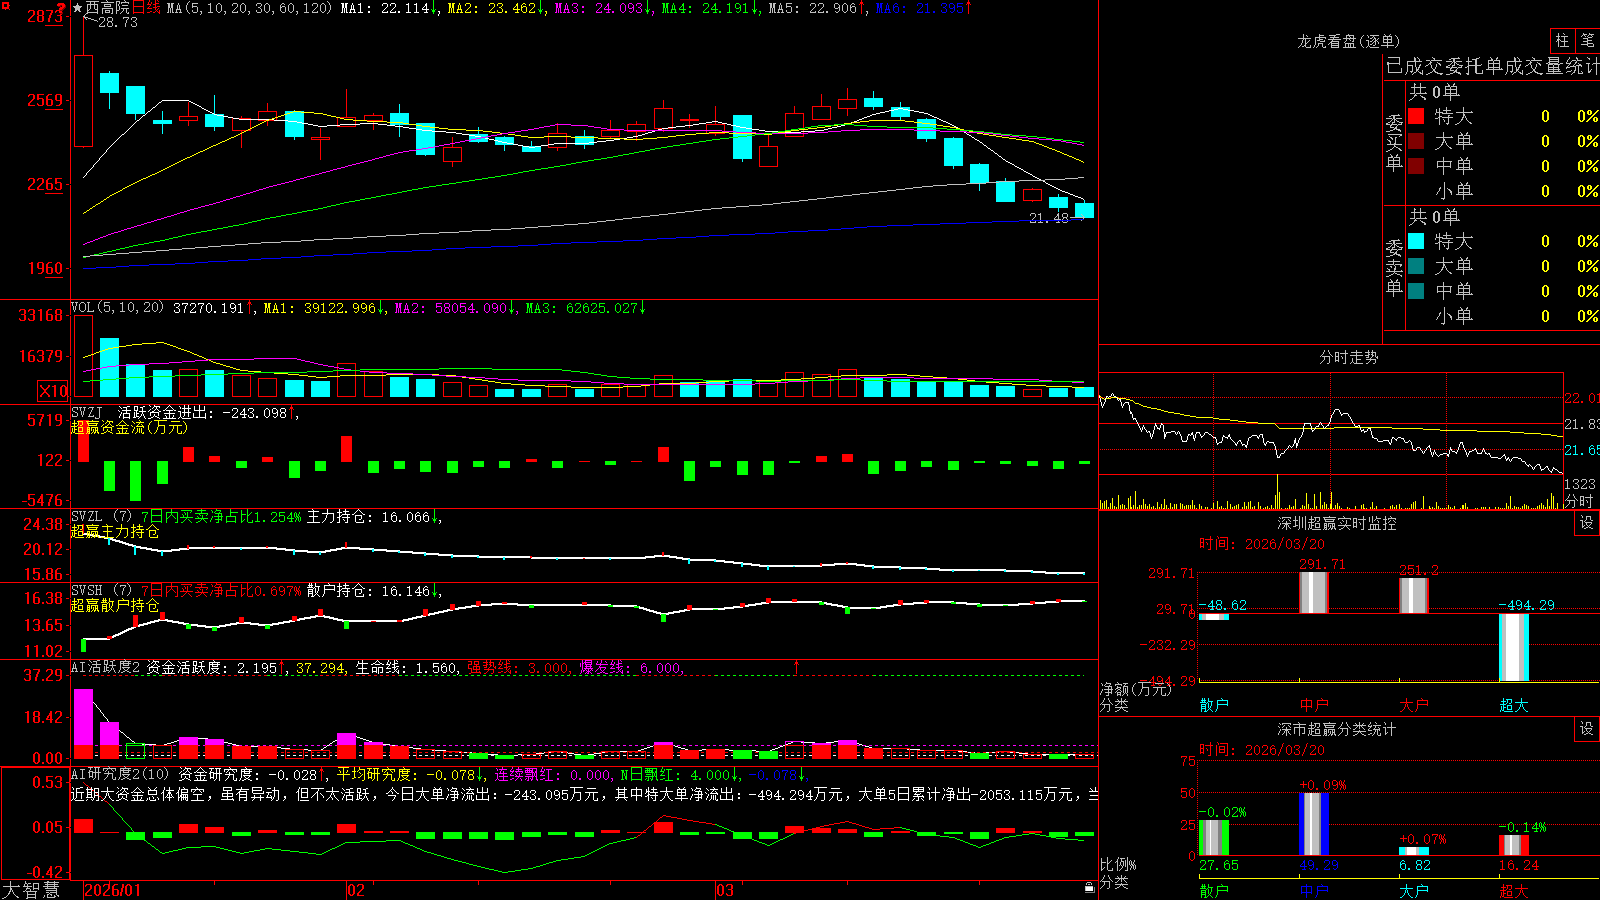Click the teal 中单 sell-order swatch

[x=1416, y=291]
